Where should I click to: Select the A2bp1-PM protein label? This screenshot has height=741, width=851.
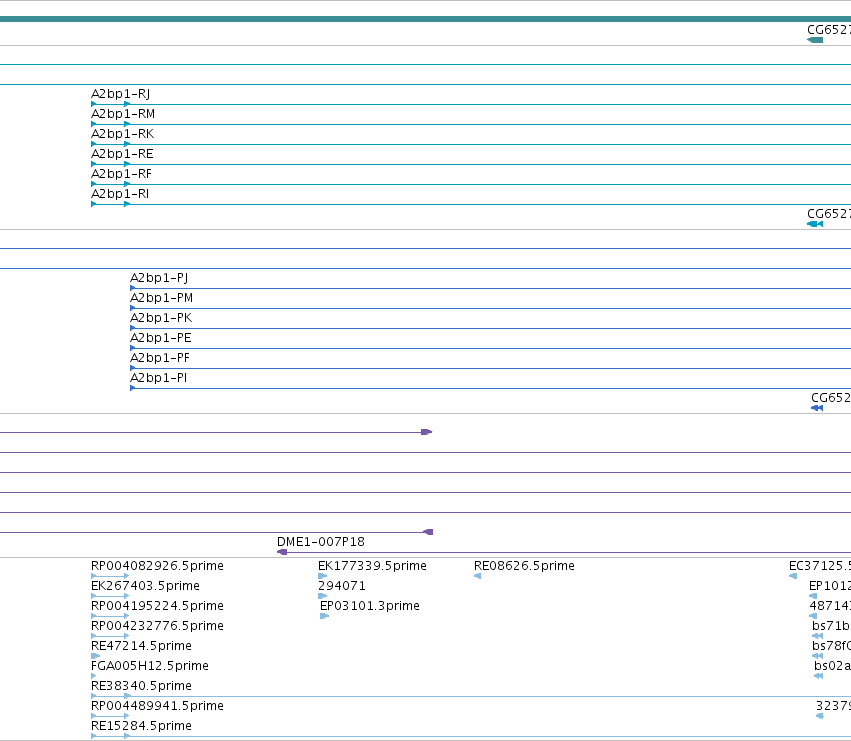point(161,298)
